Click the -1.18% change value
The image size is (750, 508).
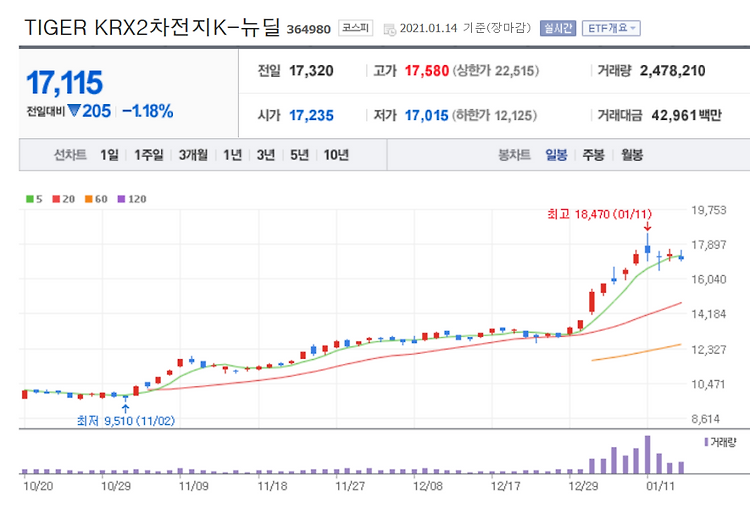click(x=148, y=111)
